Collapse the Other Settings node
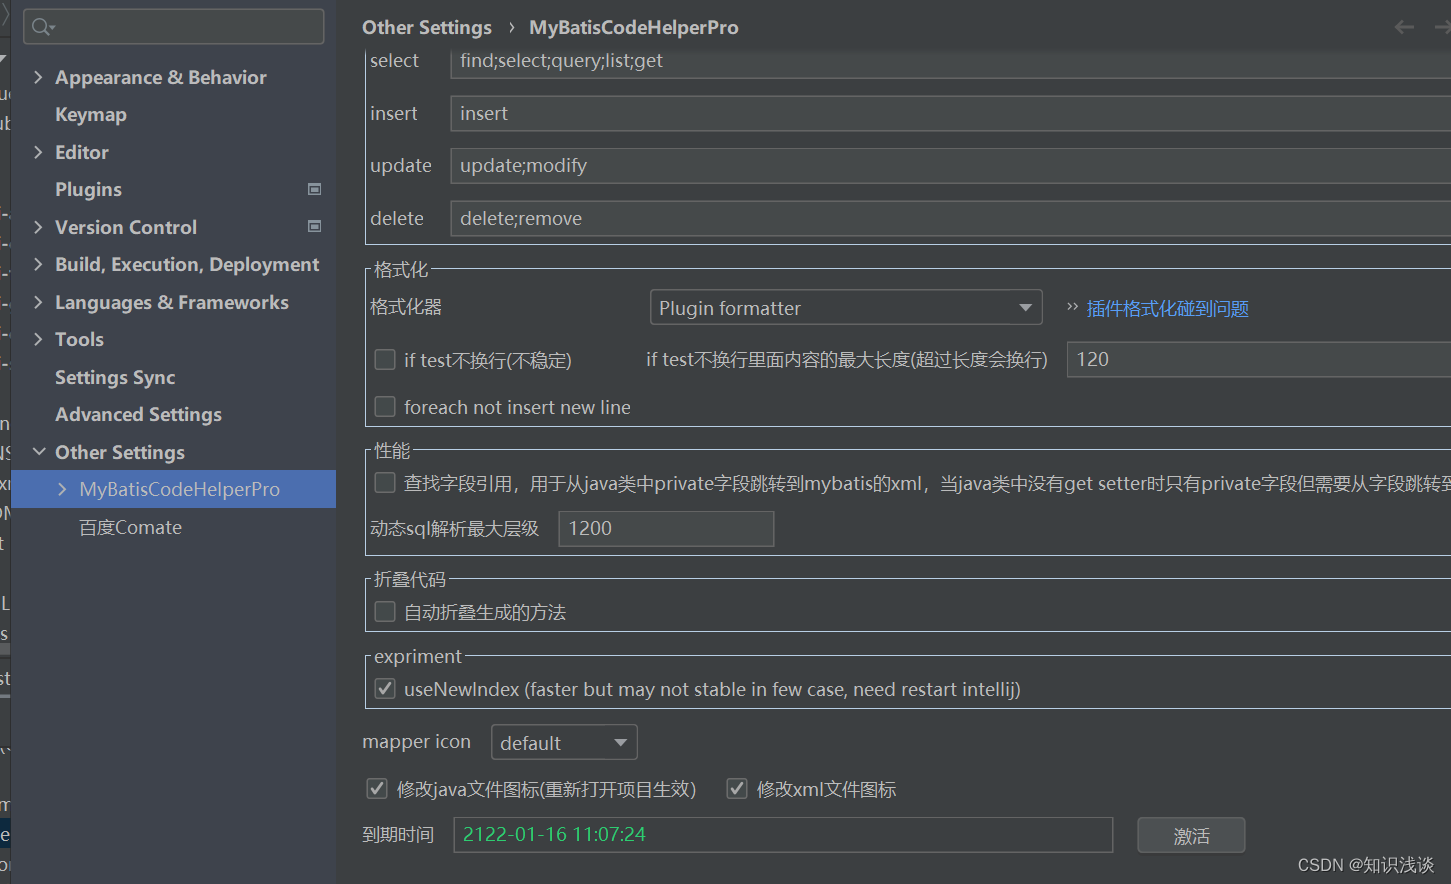This screenshot has width=1451, height=884. pyautogui.click(x=39, y=452)
